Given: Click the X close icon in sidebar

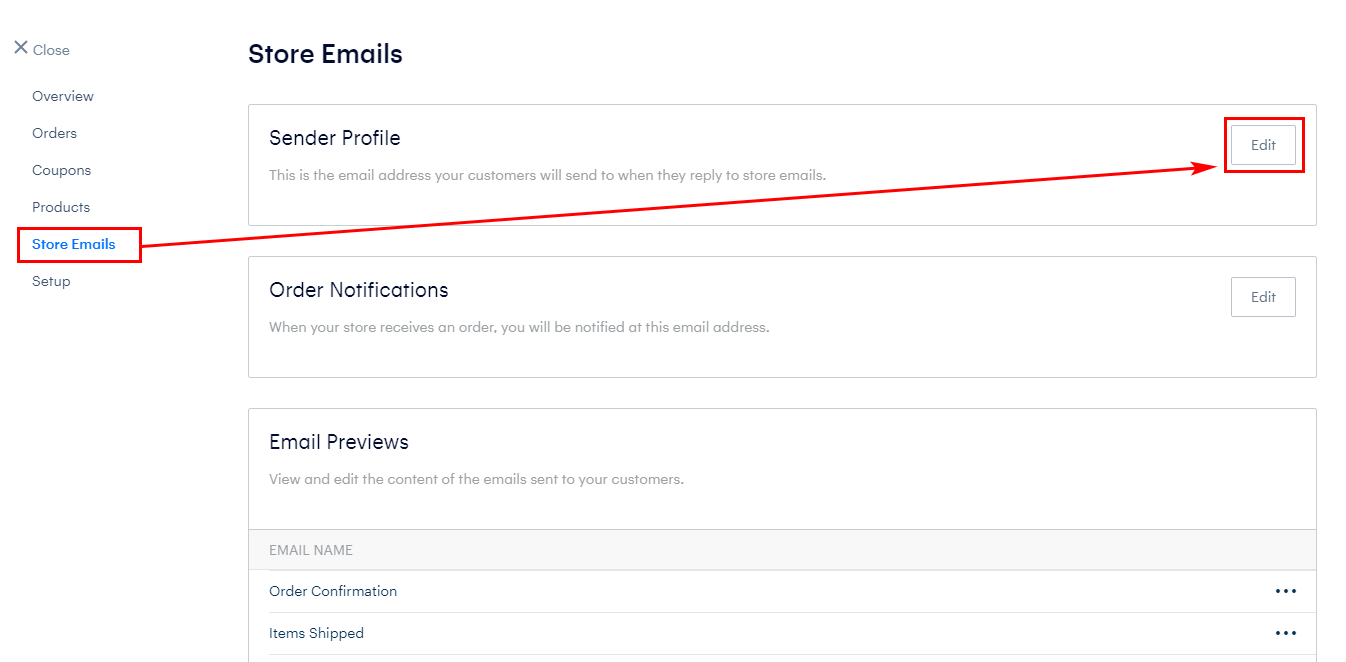Looking at the screenshot, I should (21, 48).
